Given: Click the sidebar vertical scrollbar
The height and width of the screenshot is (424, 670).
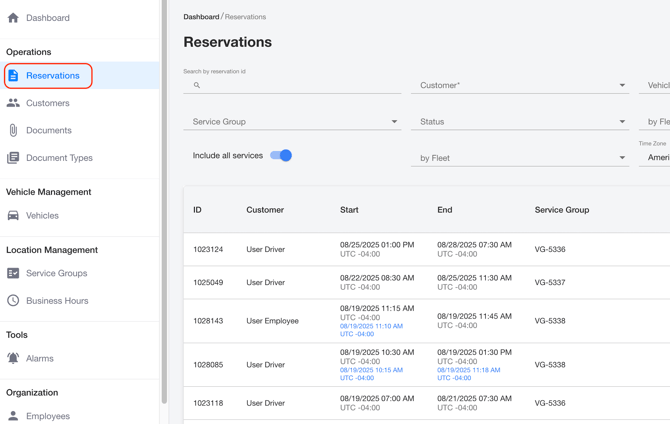Looking at the screenshot, I should pos(164,200).
